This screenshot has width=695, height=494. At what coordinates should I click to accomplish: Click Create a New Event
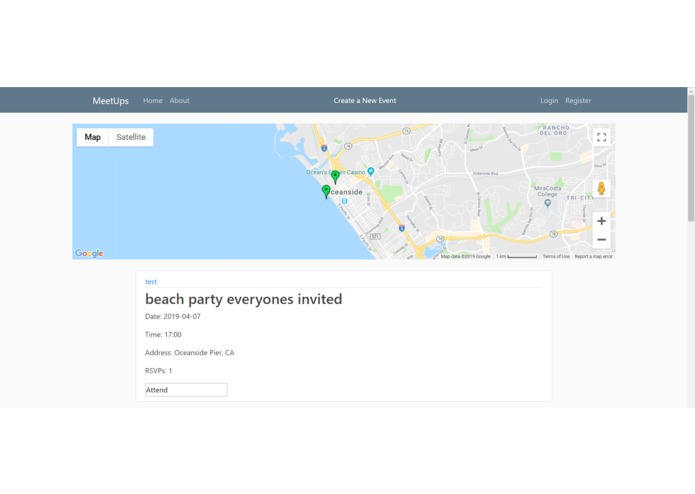point(365,101)
